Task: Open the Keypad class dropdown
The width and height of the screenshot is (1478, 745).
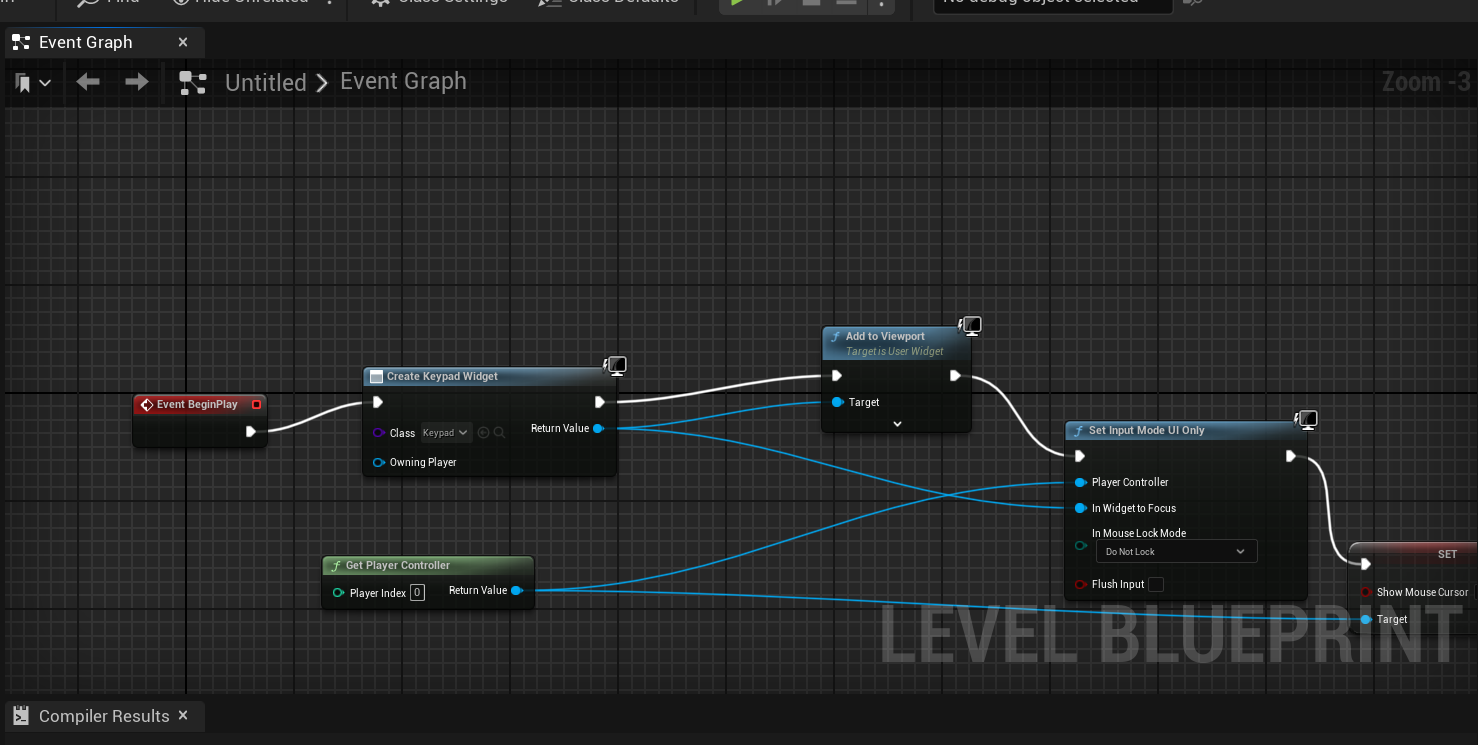Action: click(x=445, y=433)
